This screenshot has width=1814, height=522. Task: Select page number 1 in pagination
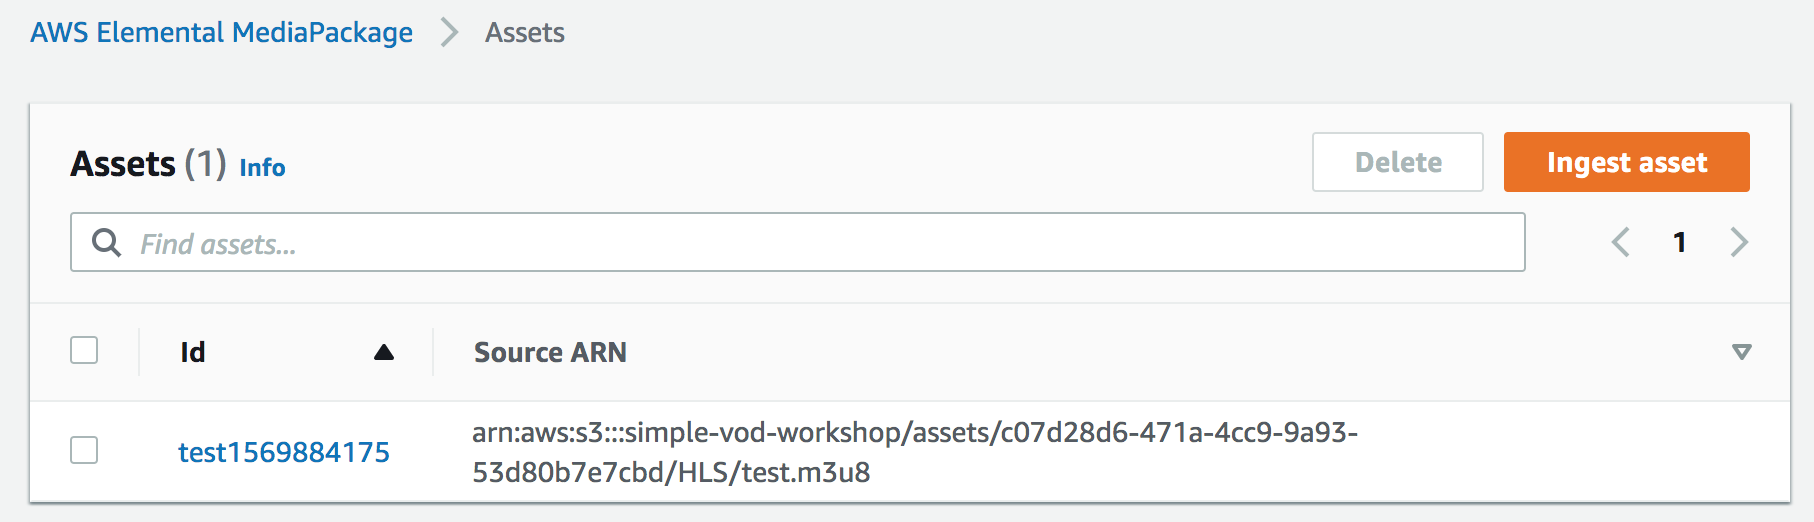tap(1680, 242)
